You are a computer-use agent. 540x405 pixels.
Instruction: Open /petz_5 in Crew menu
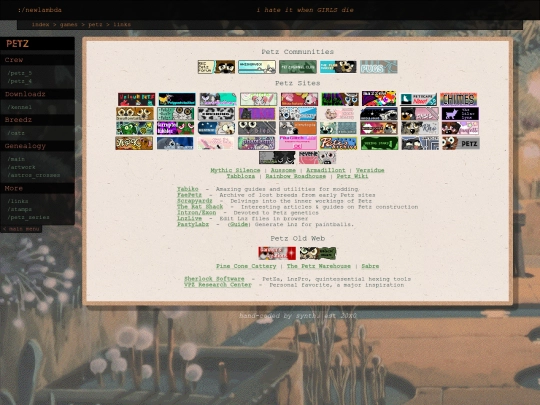click(20, 73)
